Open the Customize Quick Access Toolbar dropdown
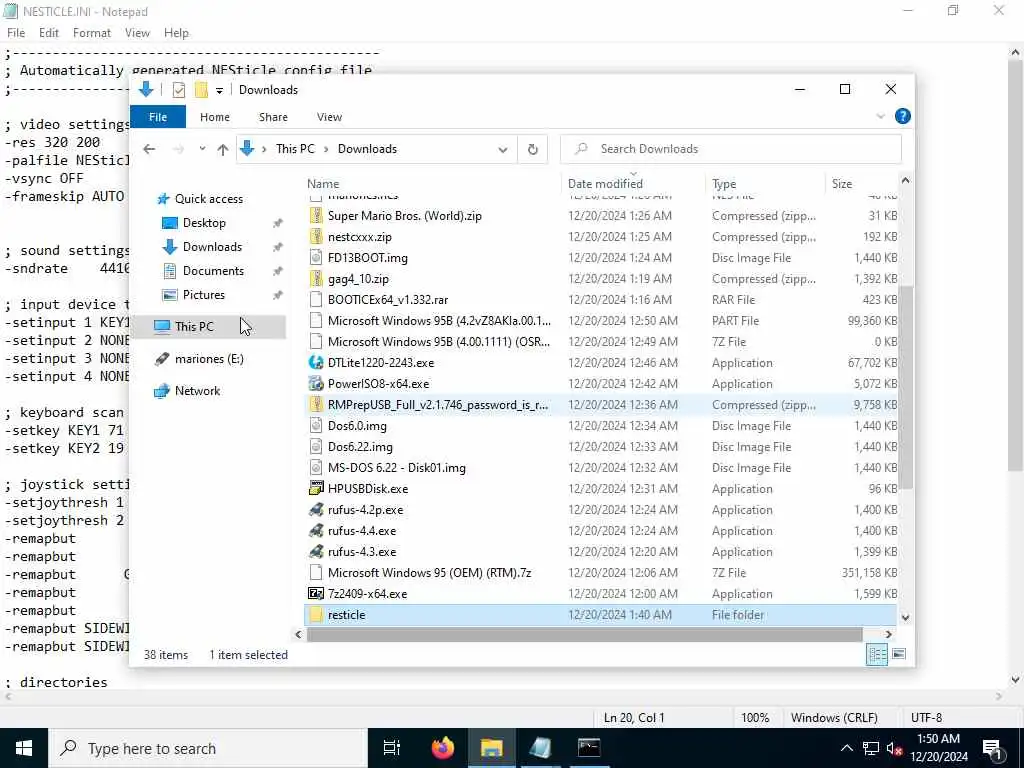1024x768 pixels. click(x=219, y=90)
